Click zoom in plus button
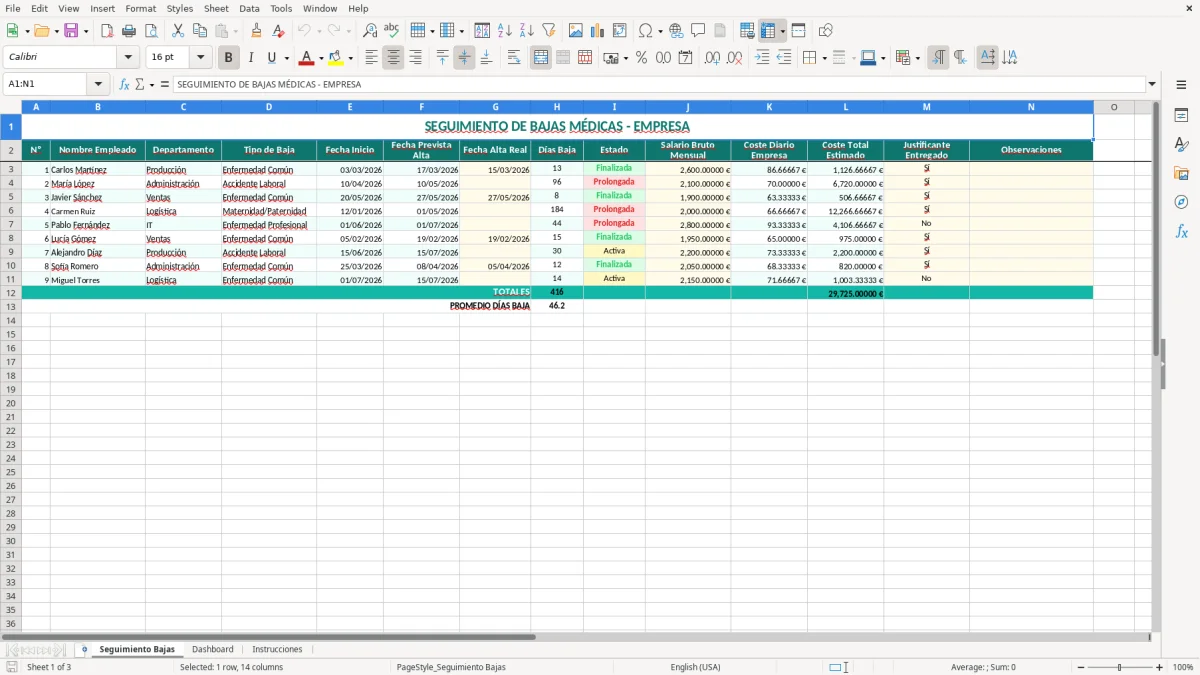1200x675 pixels. coord(1160,667)
